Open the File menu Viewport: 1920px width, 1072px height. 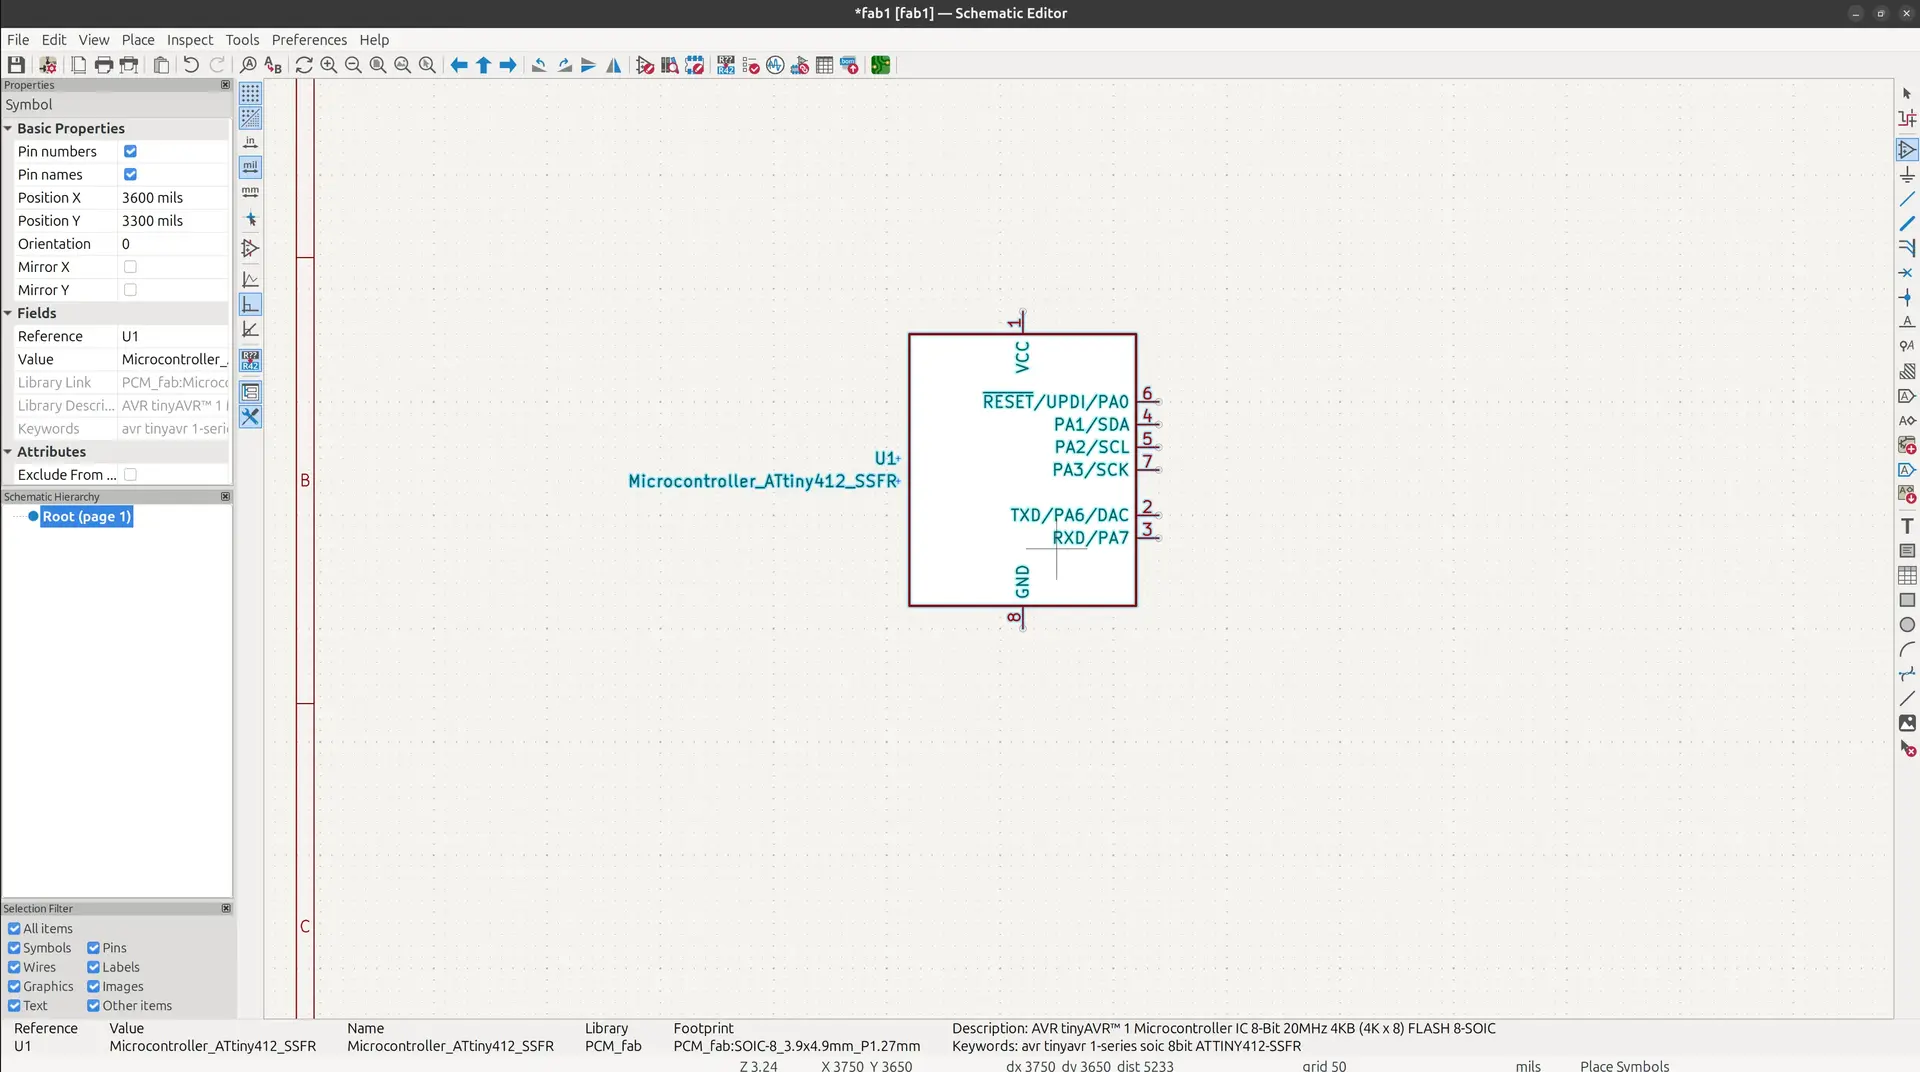click(18, 40)
